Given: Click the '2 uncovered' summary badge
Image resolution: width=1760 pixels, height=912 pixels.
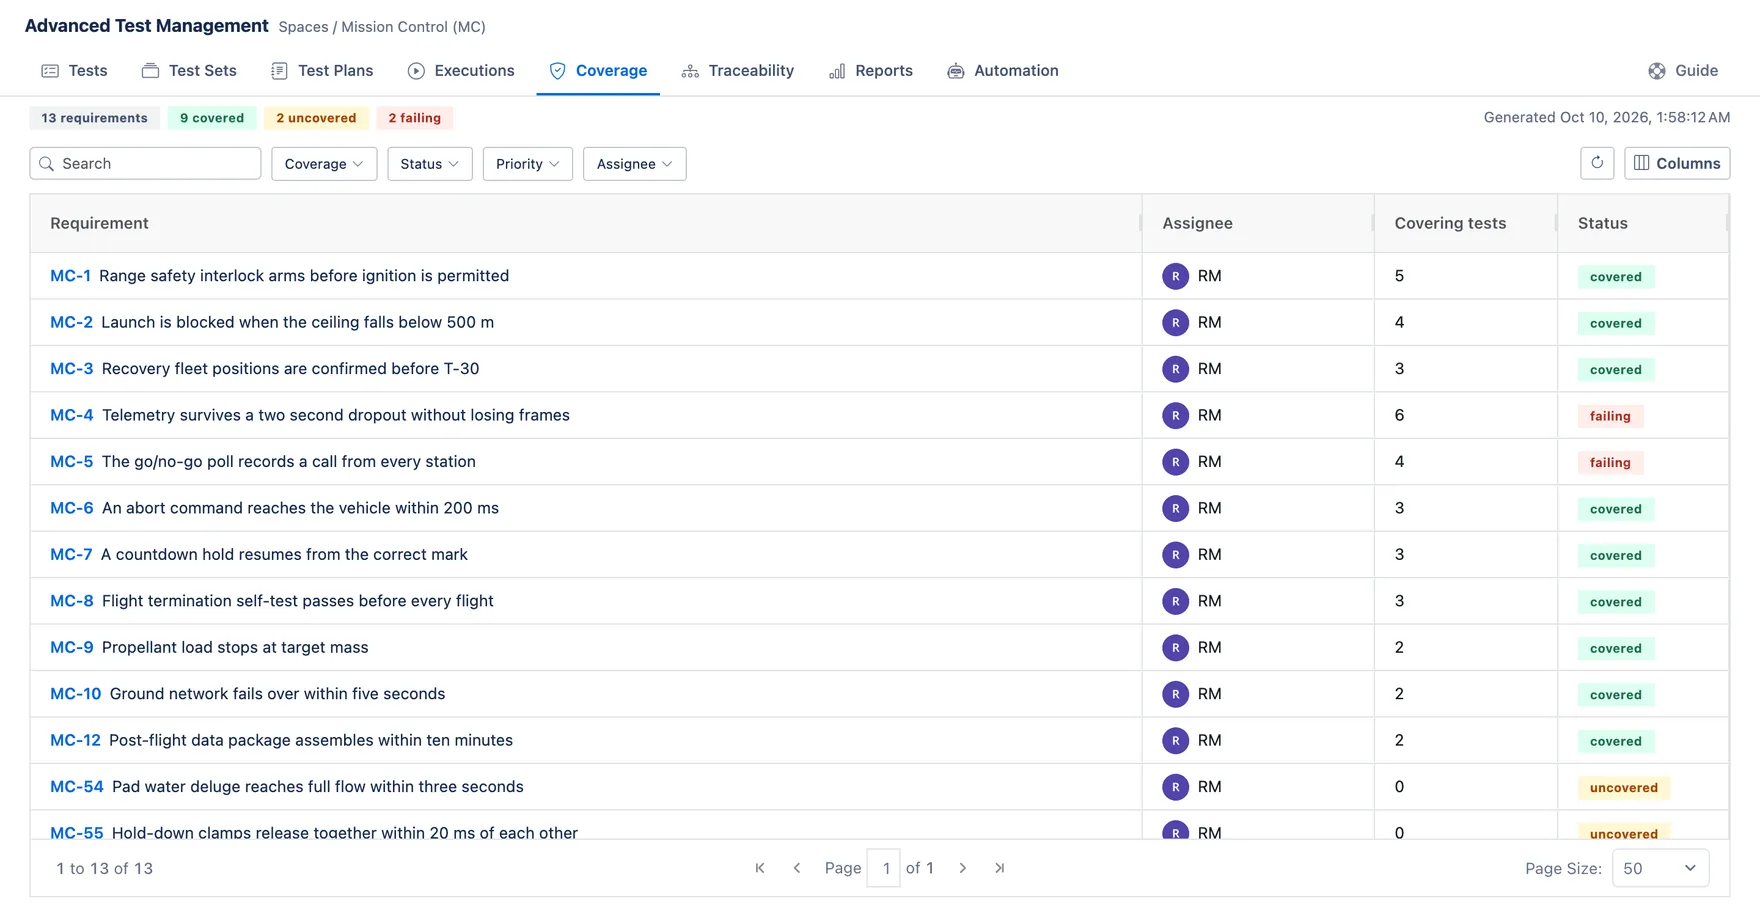Looking at the screenshot, I should (x=316, y=118).
